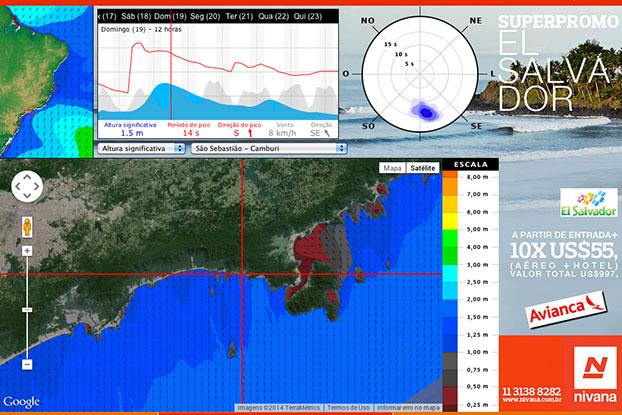The height and width of the screenshot is (415, 622).
Task: Click the Brazil overview map thumbnail
Action: pyautogui.click(x=46, y=82)
